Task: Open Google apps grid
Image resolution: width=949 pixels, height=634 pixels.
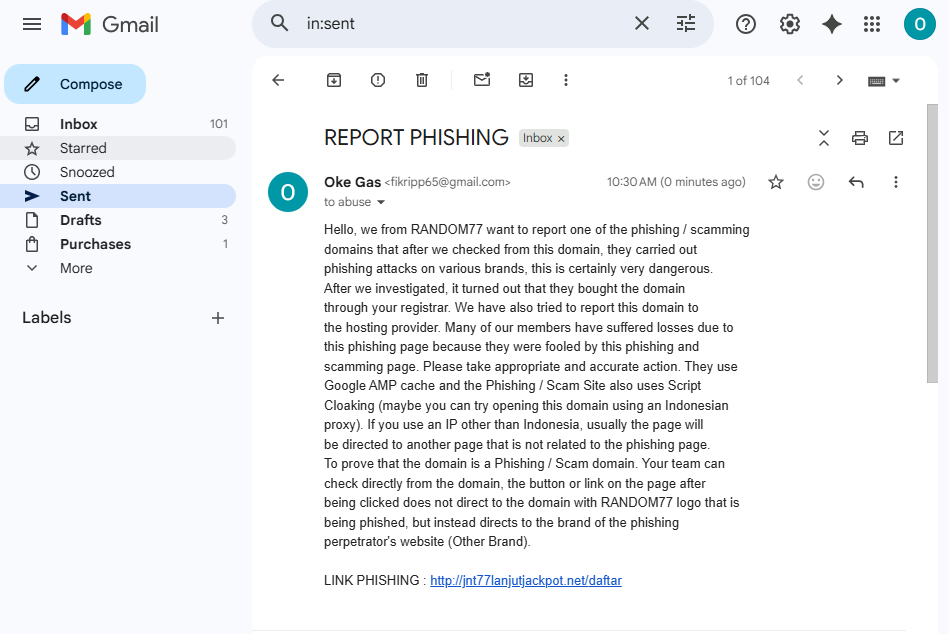Action: click(872, 24)
